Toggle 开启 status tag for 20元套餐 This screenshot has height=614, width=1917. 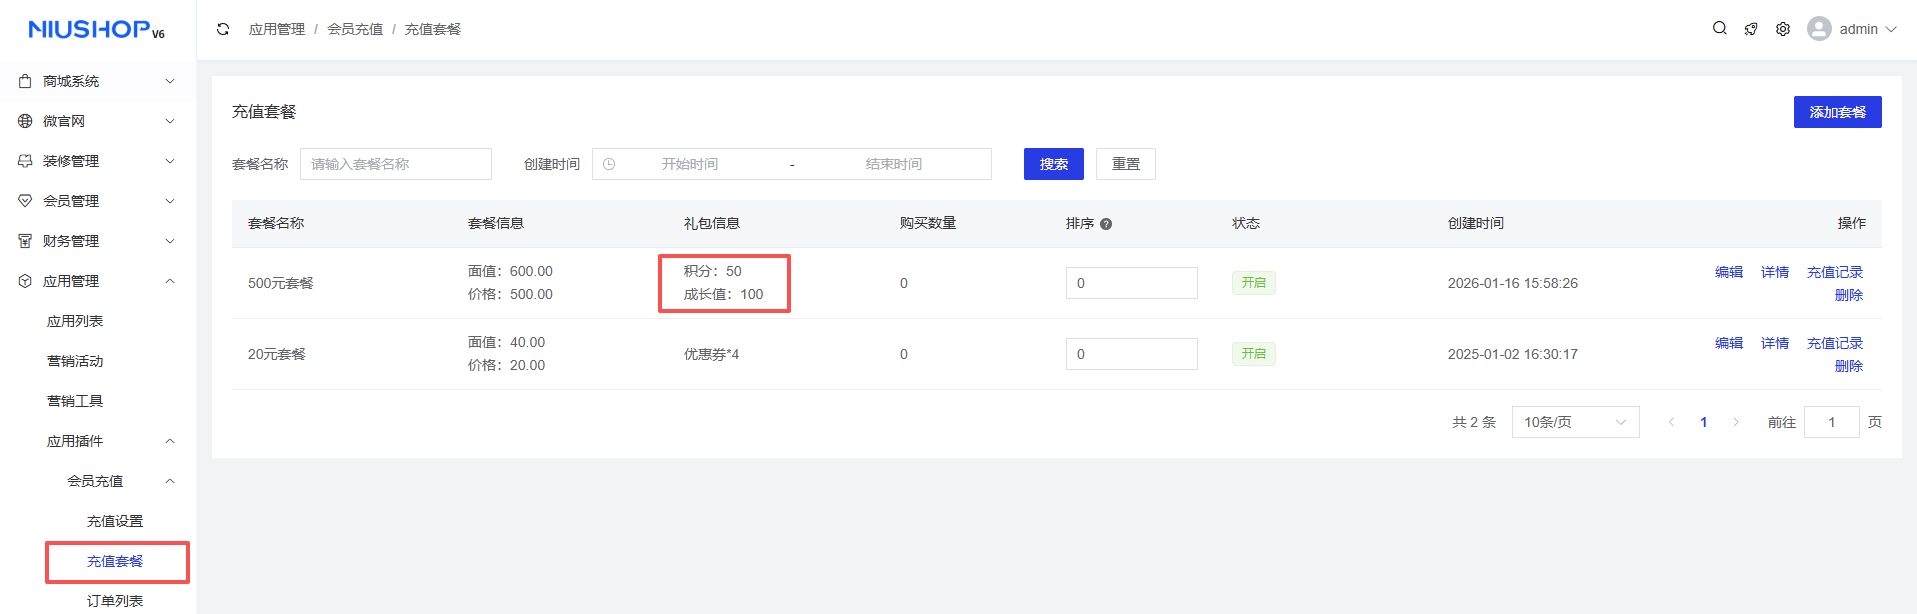coord(1253,354)
